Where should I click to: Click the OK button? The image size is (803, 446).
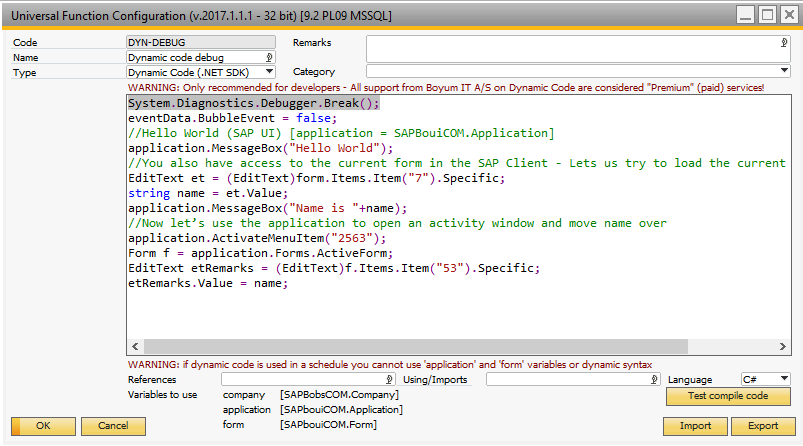click(44, 426)
